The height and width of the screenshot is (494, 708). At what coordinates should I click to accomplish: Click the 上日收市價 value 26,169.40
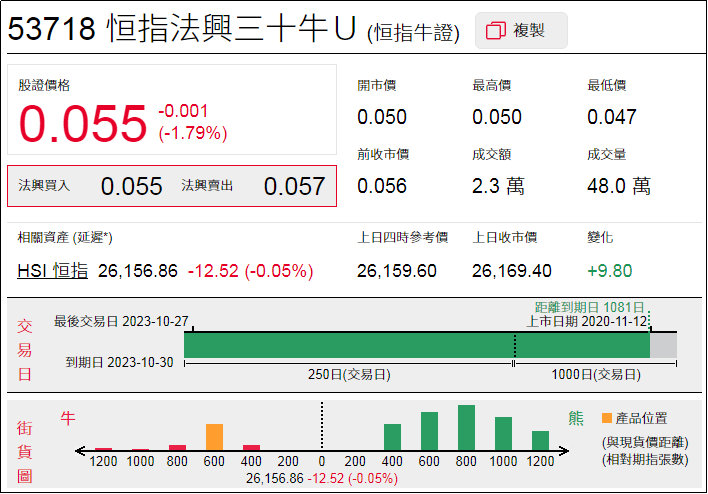[x=512, y=271]
